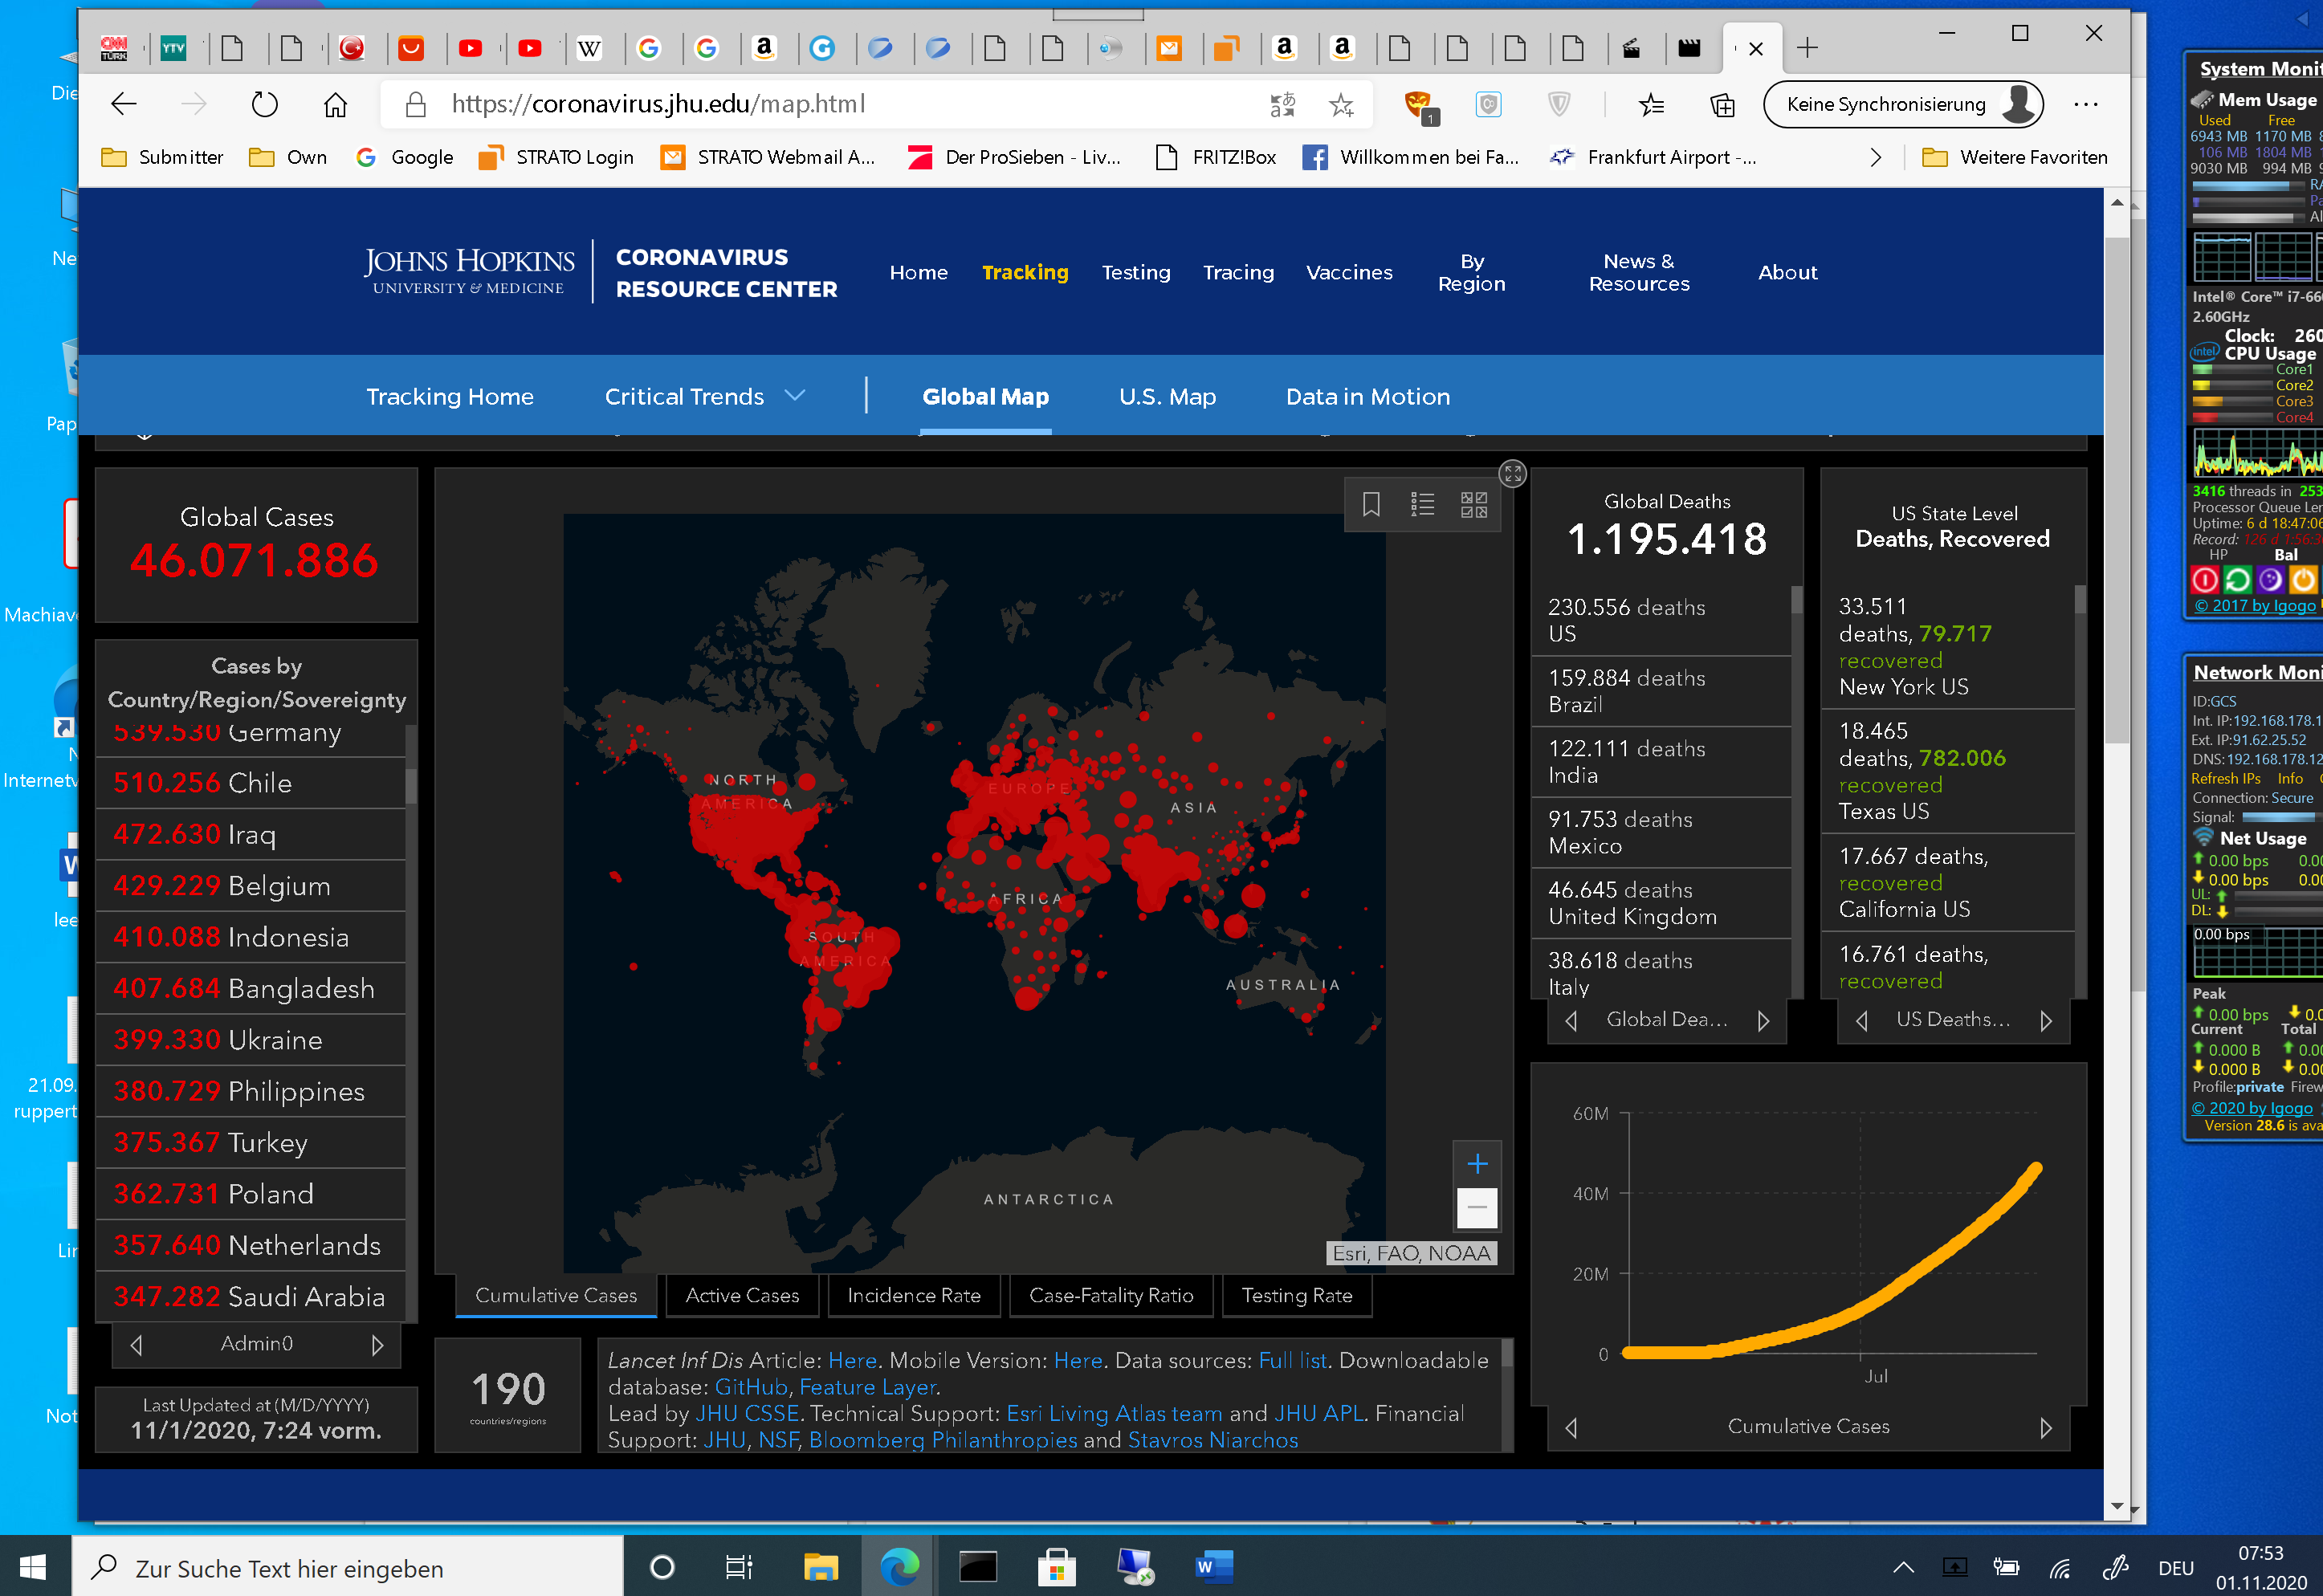This screenshot has width=2323, height=1596.
Task: Click Keine Synchronisierung profile button
Action: click(1902, 104)
